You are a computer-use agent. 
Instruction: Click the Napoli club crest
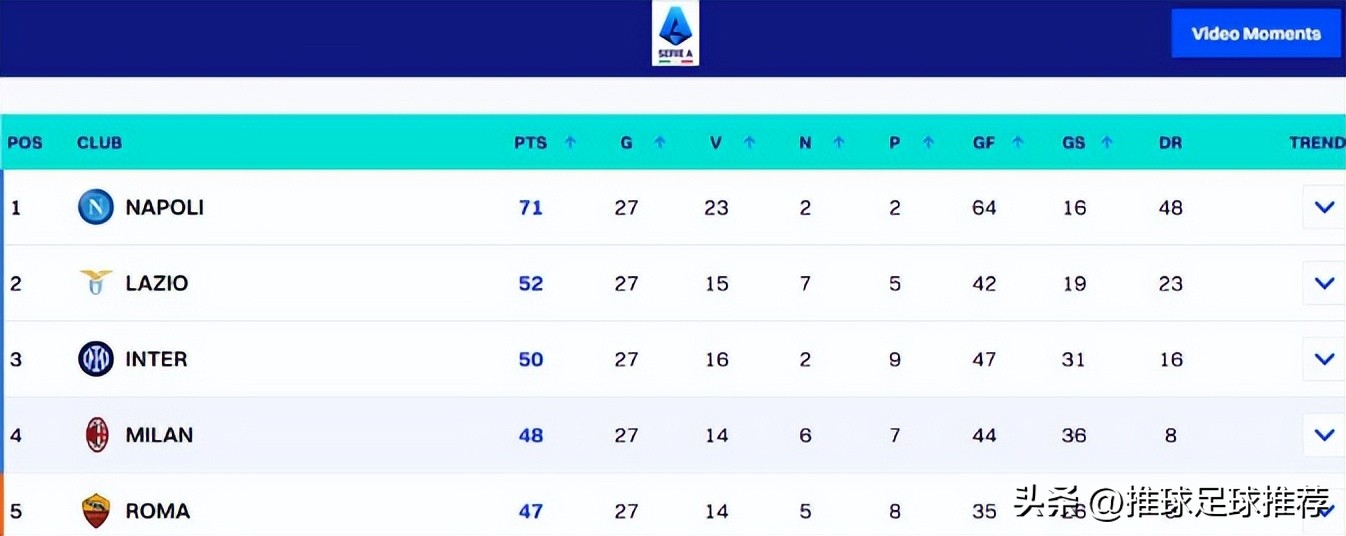point(96,207)
